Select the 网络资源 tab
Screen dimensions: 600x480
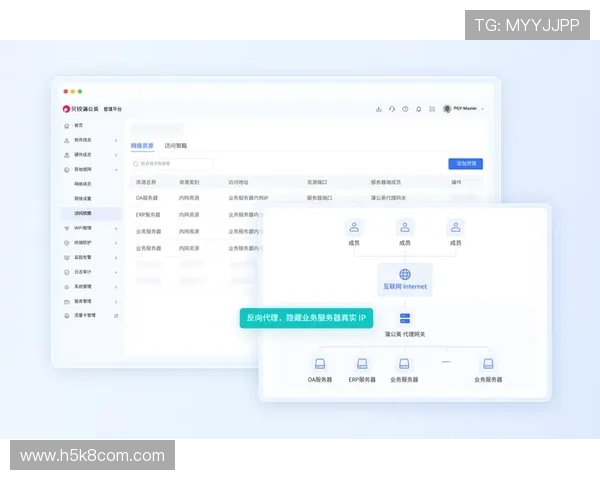point(143,146)
